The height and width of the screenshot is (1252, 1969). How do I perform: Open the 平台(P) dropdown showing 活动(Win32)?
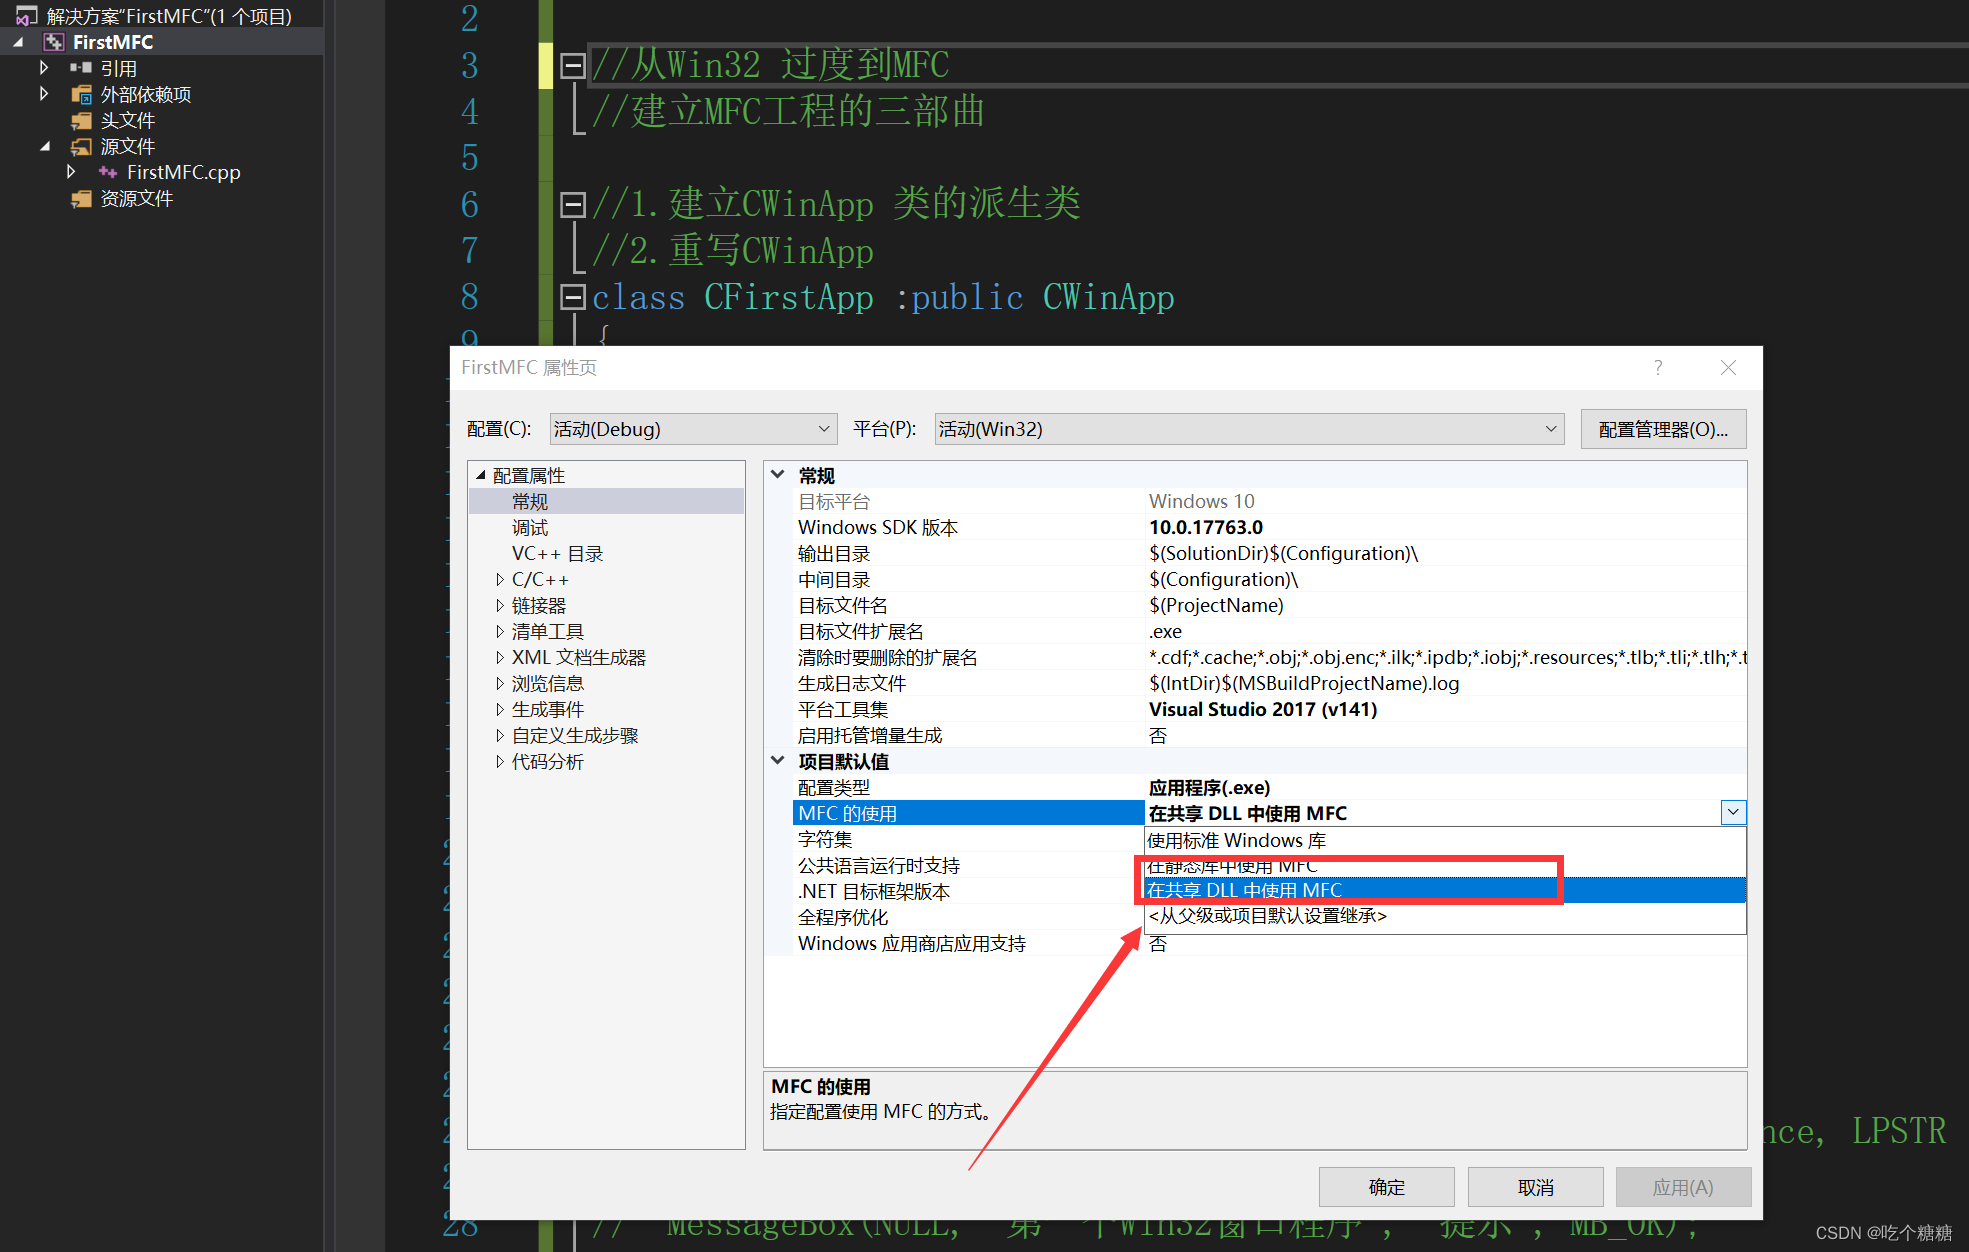pyautogui.click(x=1551, y=428)
